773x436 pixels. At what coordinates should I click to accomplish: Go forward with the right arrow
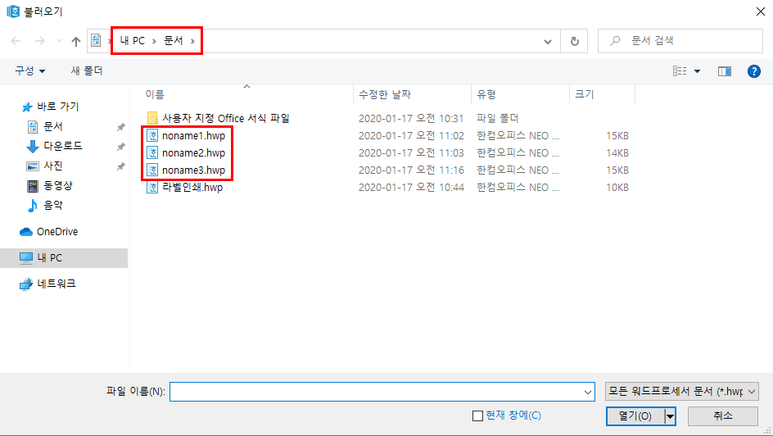coord(40,41)
